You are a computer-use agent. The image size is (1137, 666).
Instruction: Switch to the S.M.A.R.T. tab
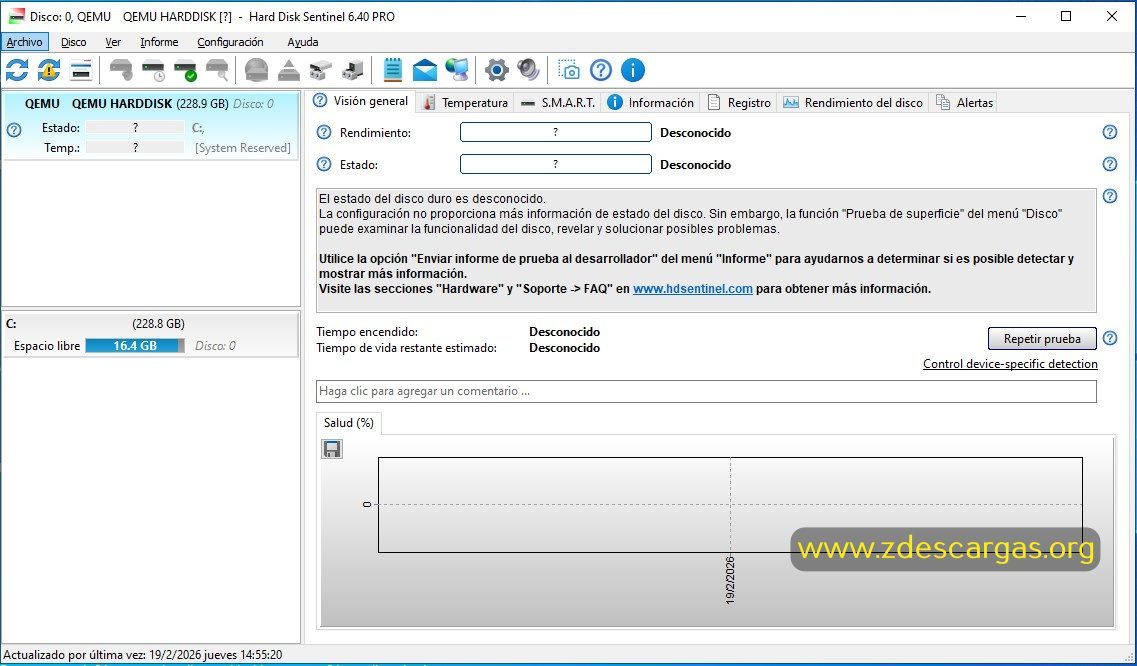(x=558, y=103)
